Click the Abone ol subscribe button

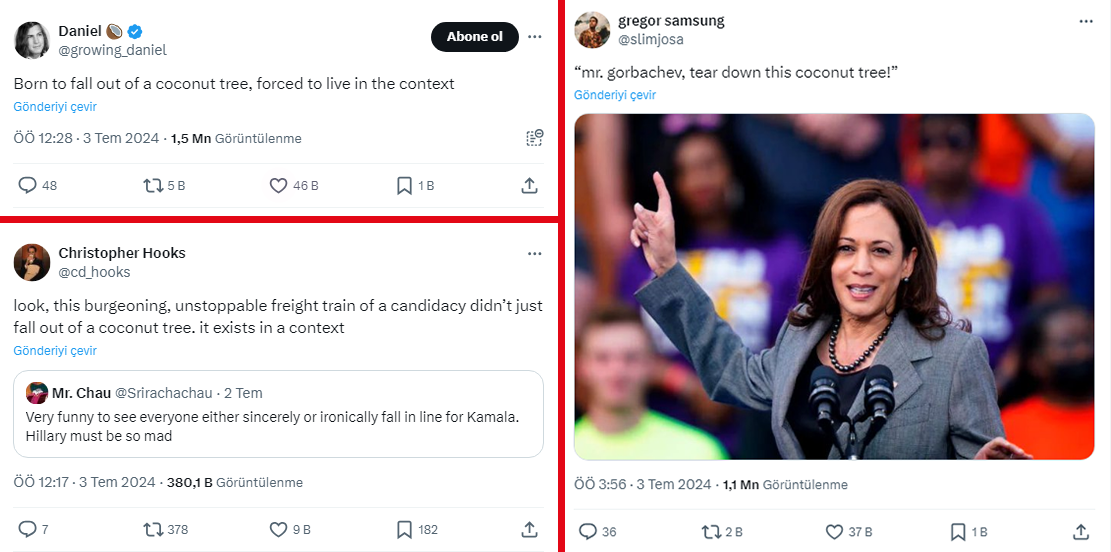point(475,37)
